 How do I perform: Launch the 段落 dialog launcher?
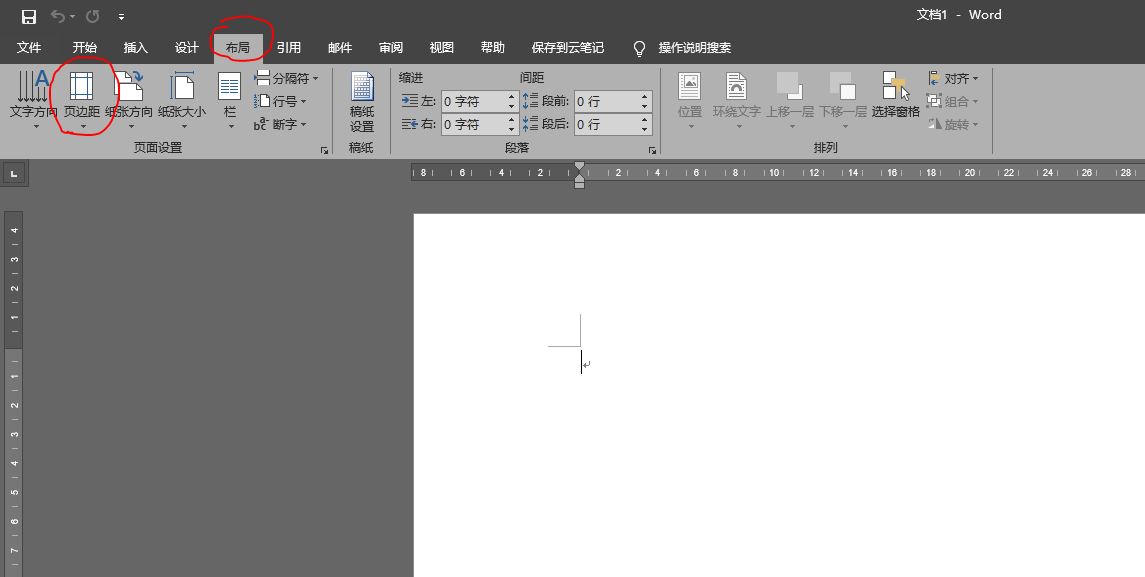pyautogui.click(x=652, y=150)
